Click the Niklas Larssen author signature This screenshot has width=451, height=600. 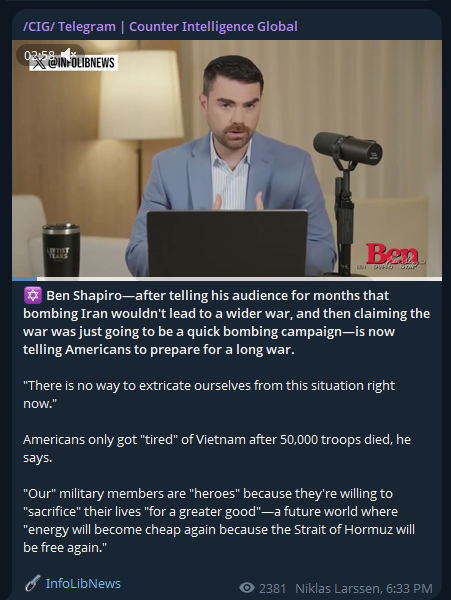[x=338, y=588]
